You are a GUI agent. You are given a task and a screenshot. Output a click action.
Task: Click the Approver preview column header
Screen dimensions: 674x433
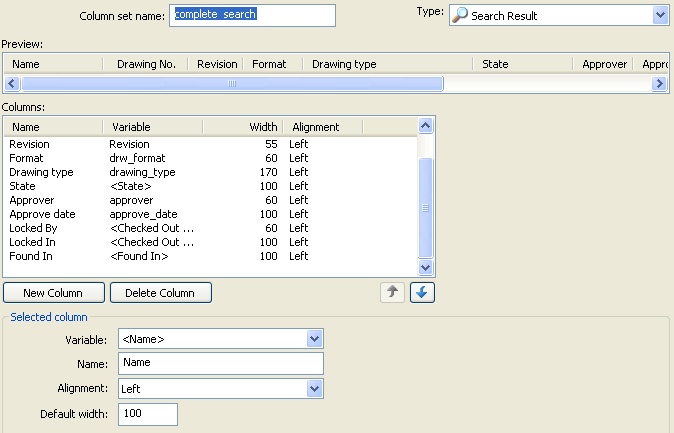coord(604,64)
